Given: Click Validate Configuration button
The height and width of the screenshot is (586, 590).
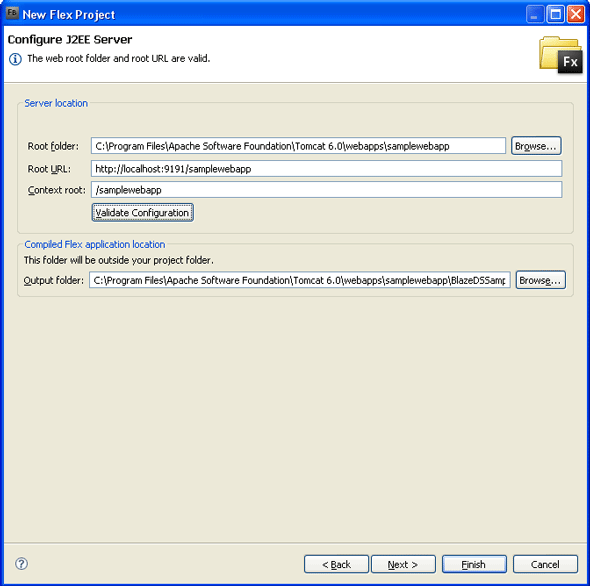Looking at the screenshot, I should (142, 213).
